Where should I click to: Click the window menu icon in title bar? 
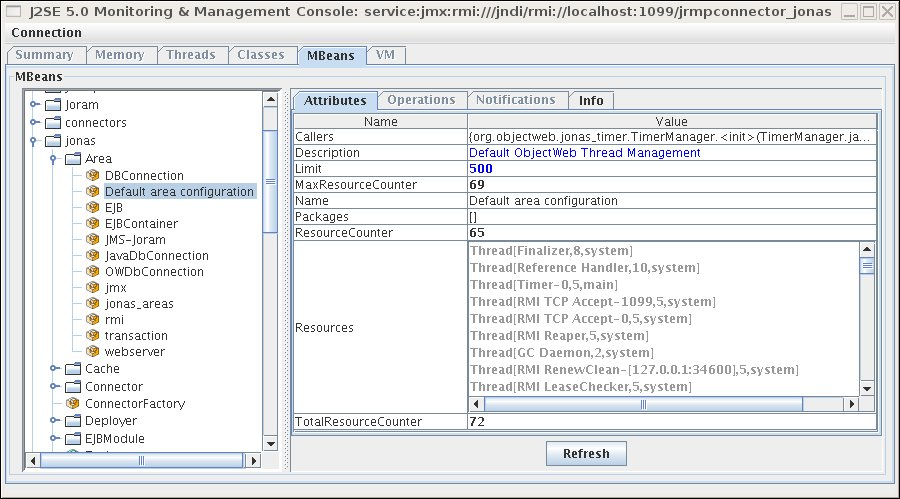click(13, 11)
